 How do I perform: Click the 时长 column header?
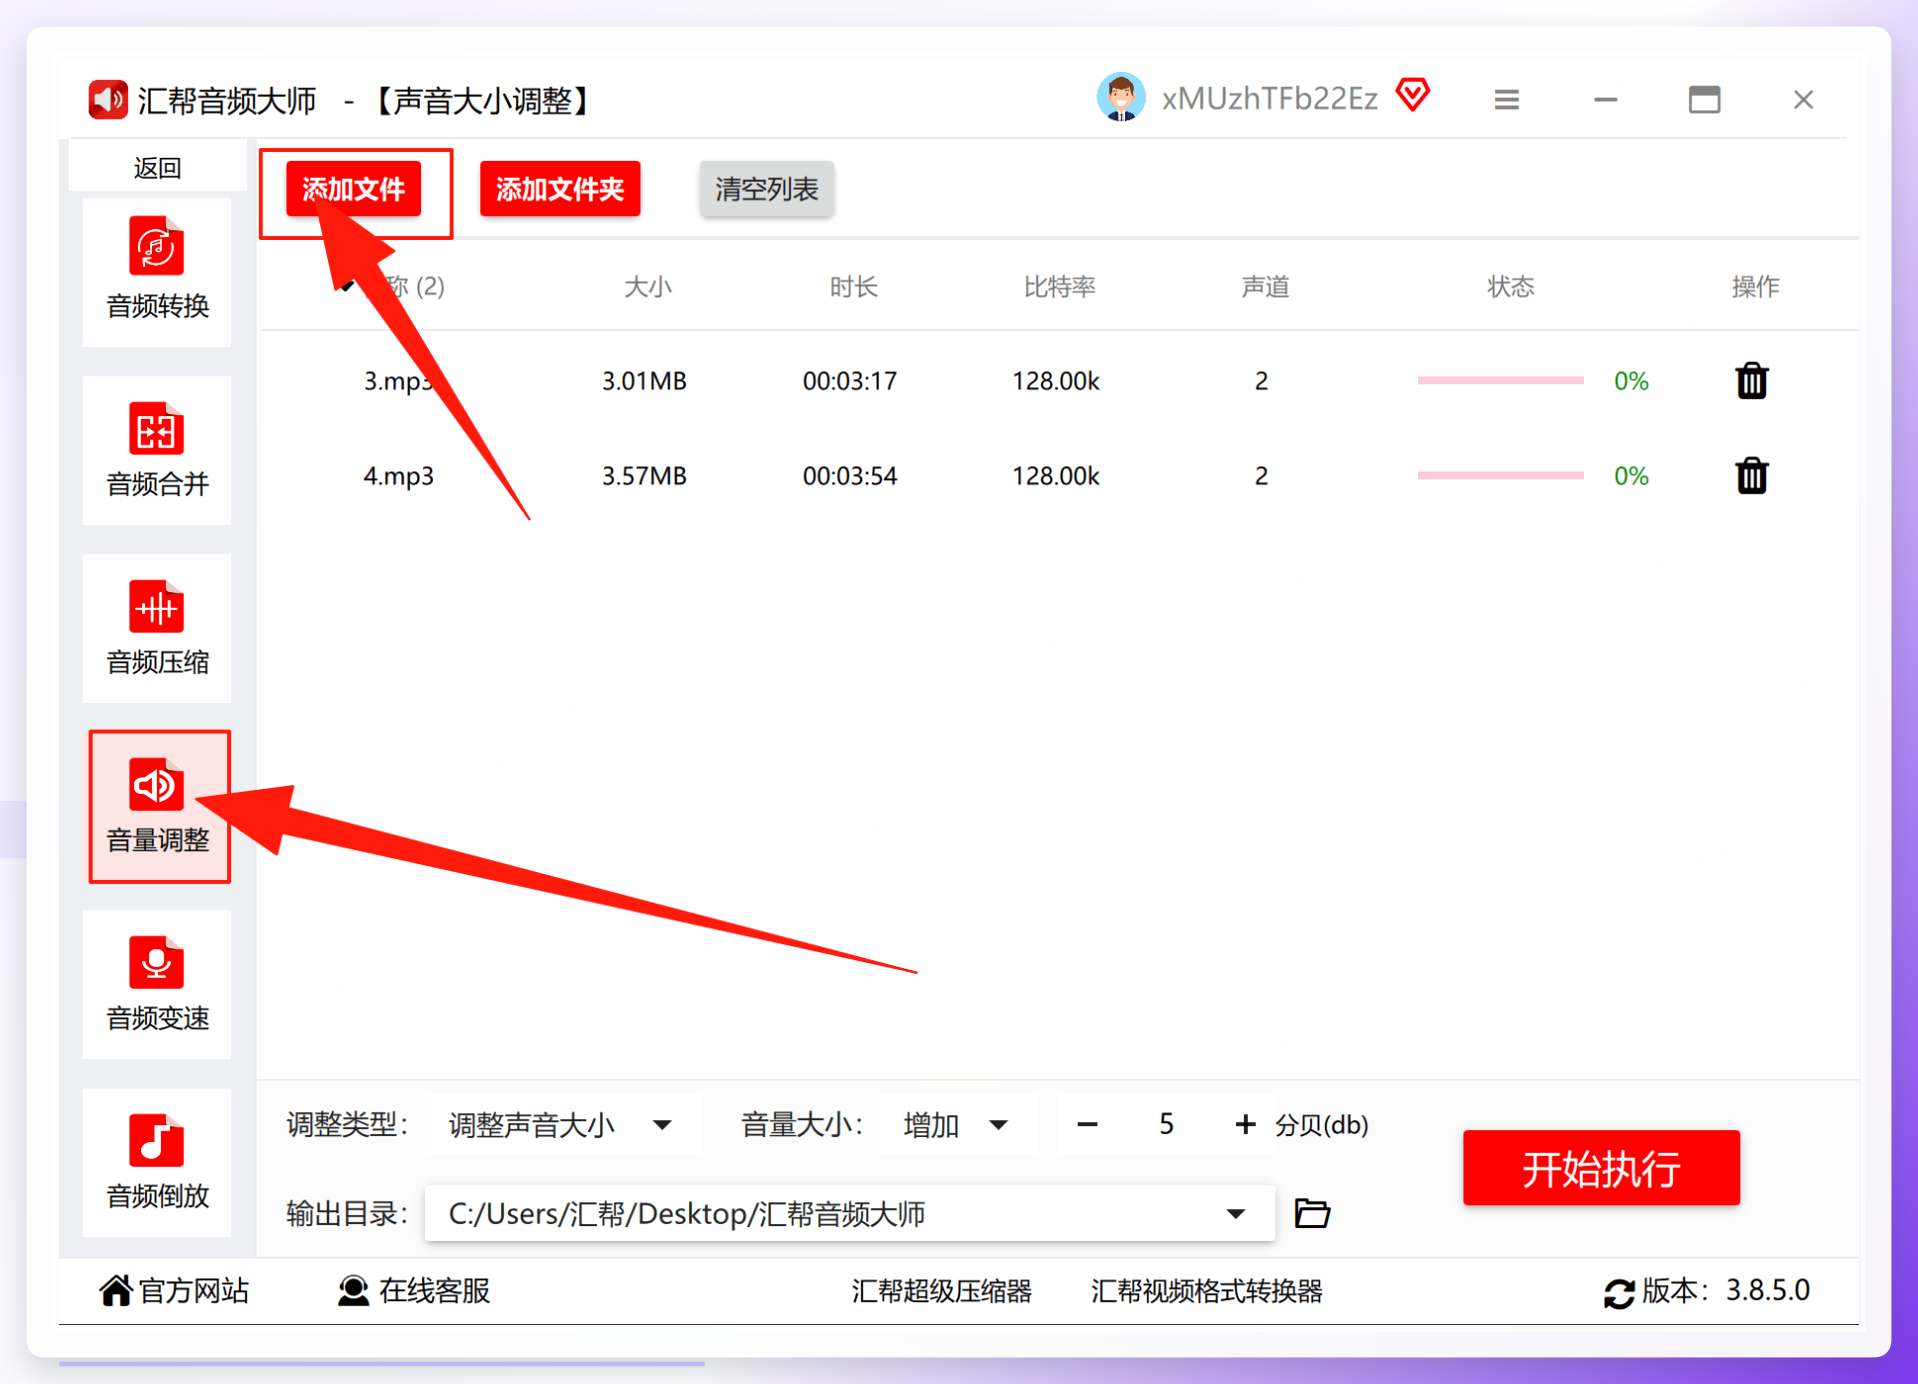click(x=853, y=287)
